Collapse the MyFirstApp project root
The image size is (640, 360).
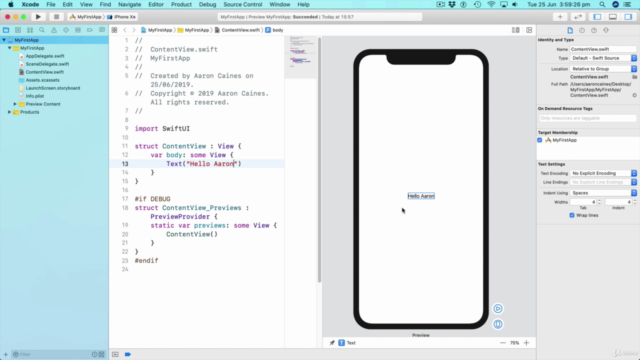coord(4,40)
